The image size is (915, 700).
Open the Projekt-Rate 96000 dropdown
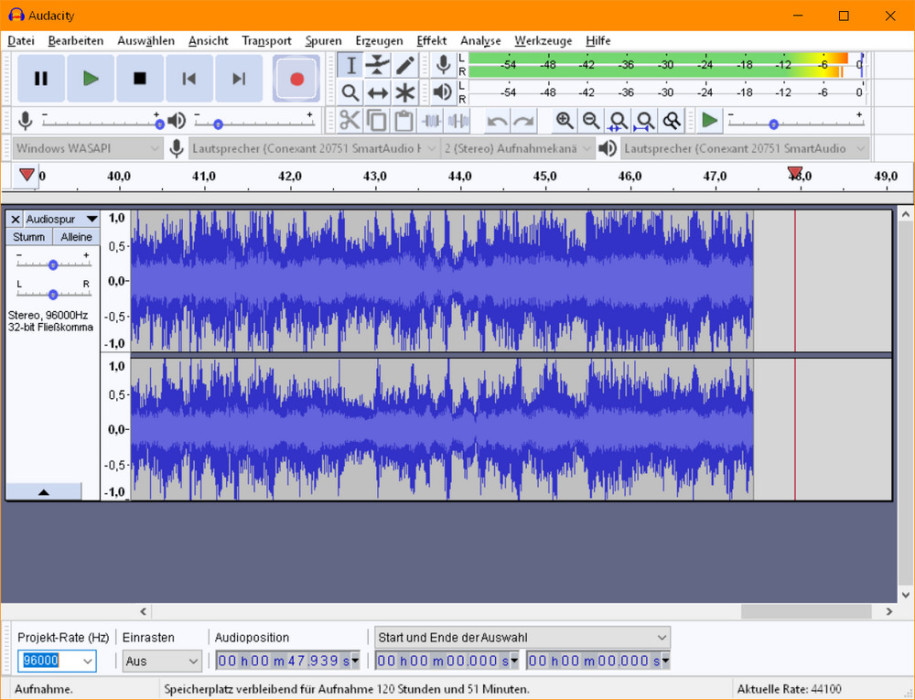[x=88, y=661]
